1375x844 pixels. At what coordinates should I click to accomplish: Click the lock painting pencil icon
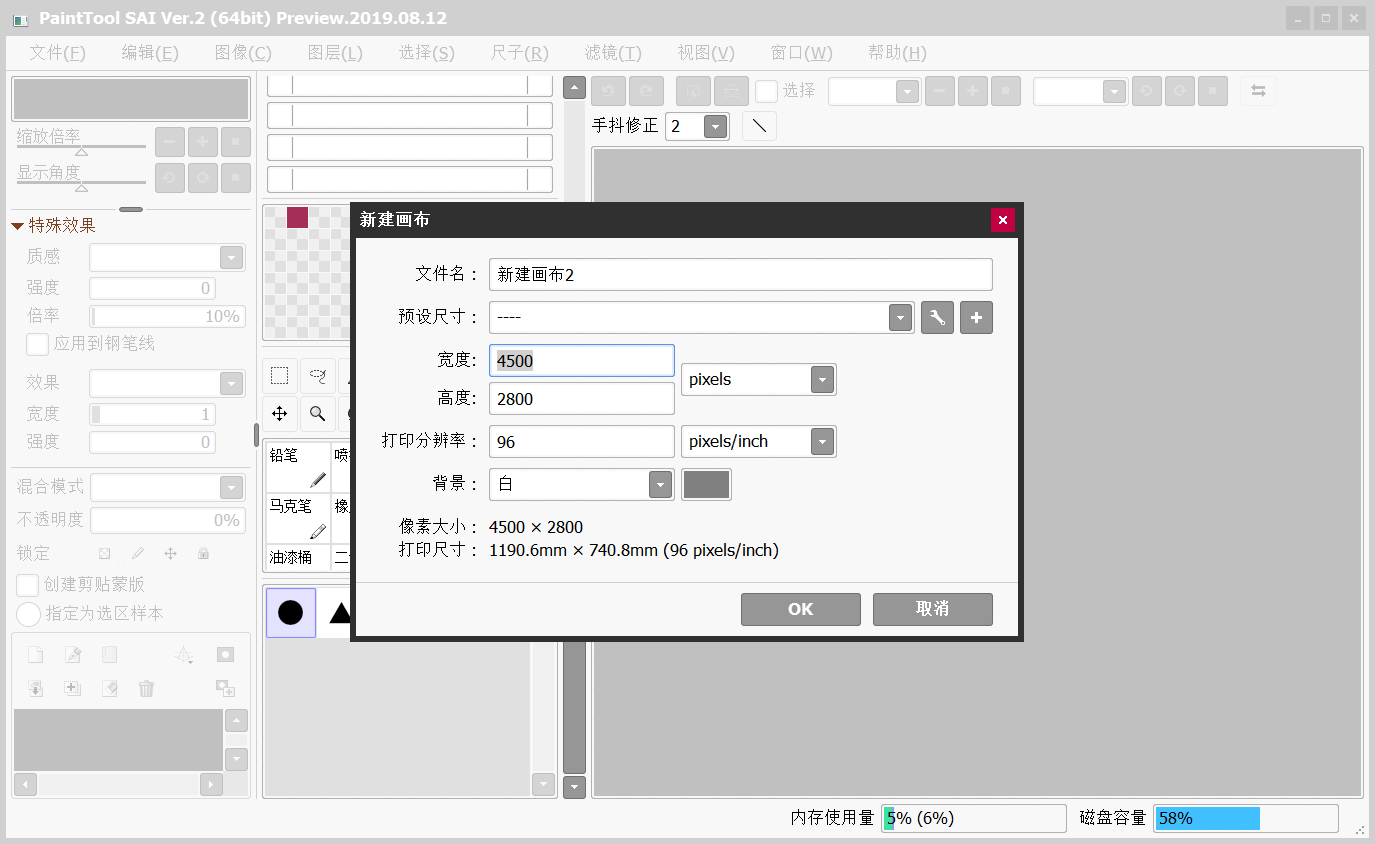click(x=138, y=553)
